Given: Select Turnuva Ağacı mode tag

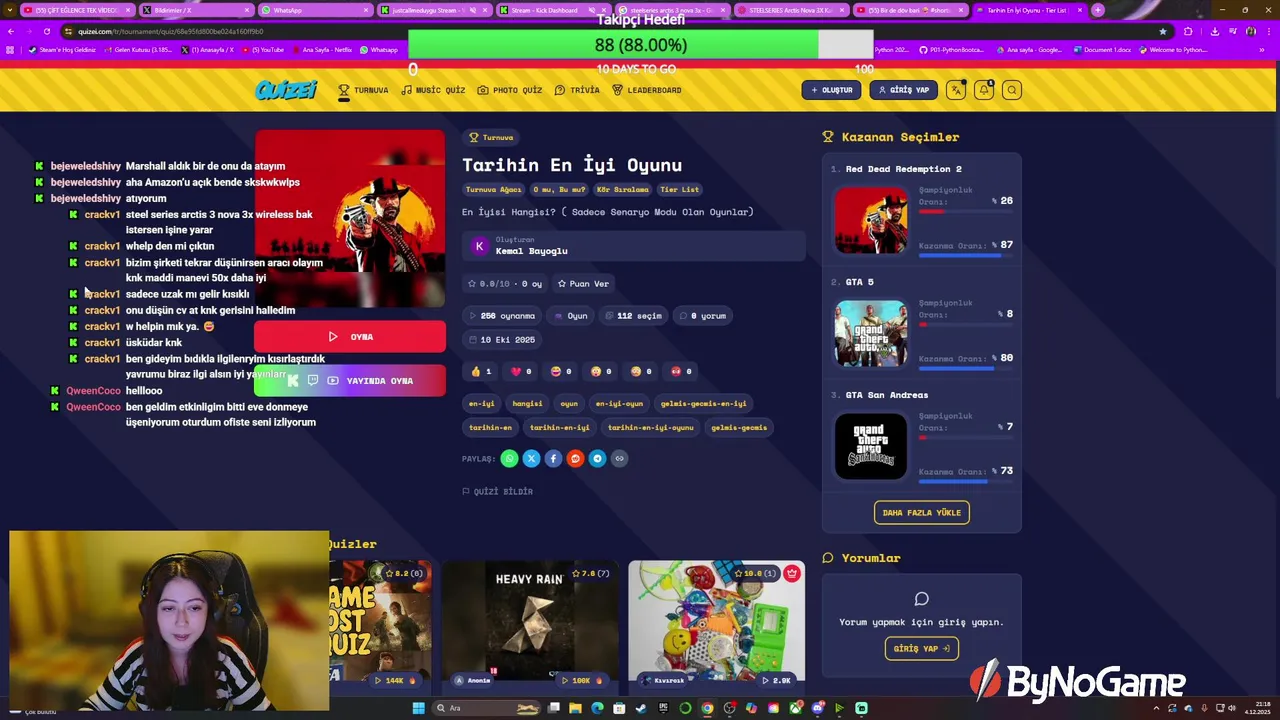Looking at the screenshot, I should coord(493,189).
